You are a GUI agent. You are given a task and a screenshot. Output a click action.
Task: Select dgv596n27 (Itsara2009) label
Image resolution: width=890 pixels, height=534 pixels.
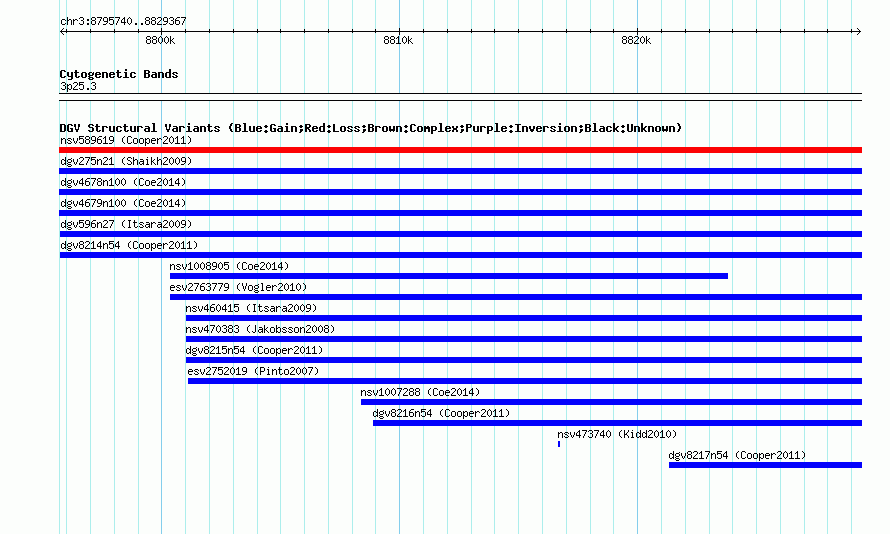[126, 224]
